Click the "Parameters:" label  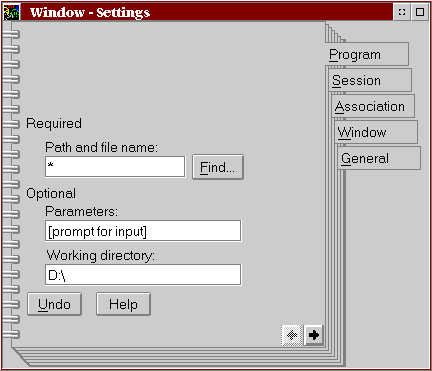81,211
